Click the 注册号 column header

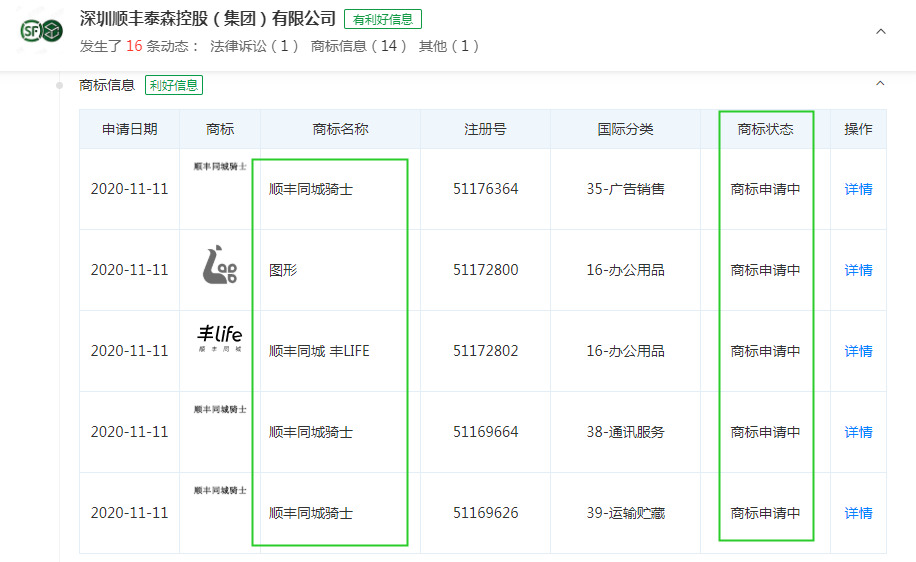point(485,129)
